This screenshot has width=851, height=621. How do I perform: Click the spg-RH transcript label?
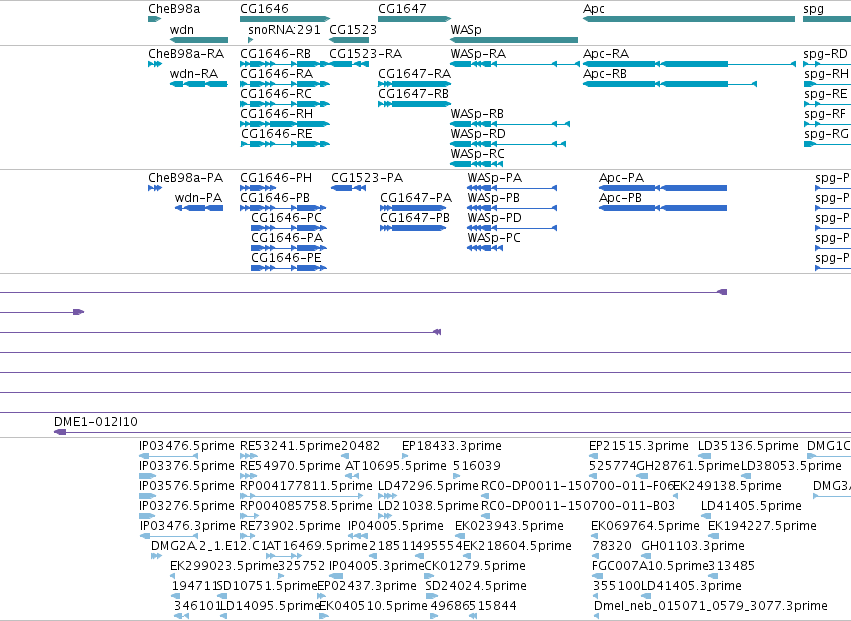pyautogui.click(x=826, y=74)
